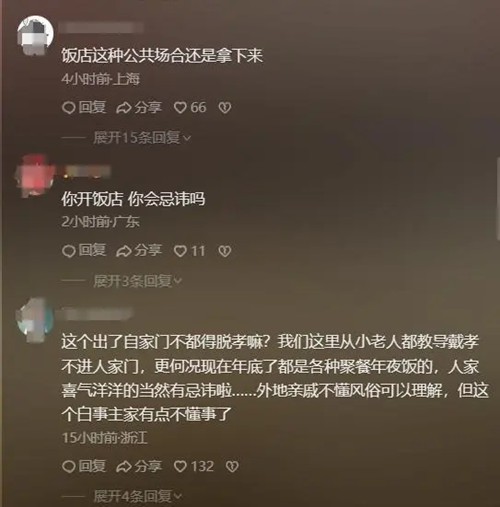Expand 展开15条回复 replies
This screenshot has height=507, width=500.
[x=142, y=137]
